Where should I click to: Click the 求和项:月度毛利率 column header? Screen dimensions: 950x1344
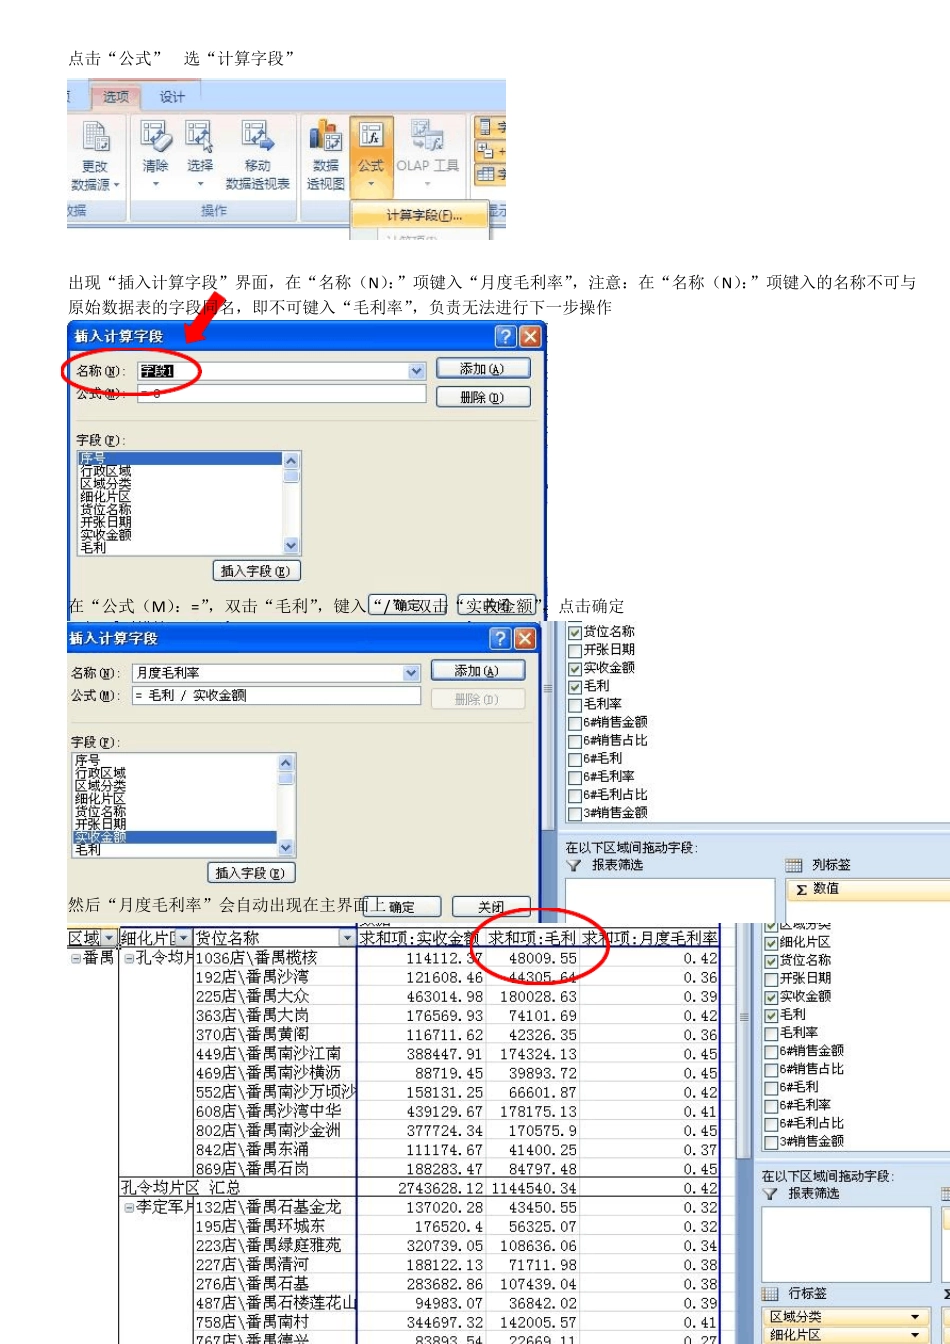click(651, 938)
